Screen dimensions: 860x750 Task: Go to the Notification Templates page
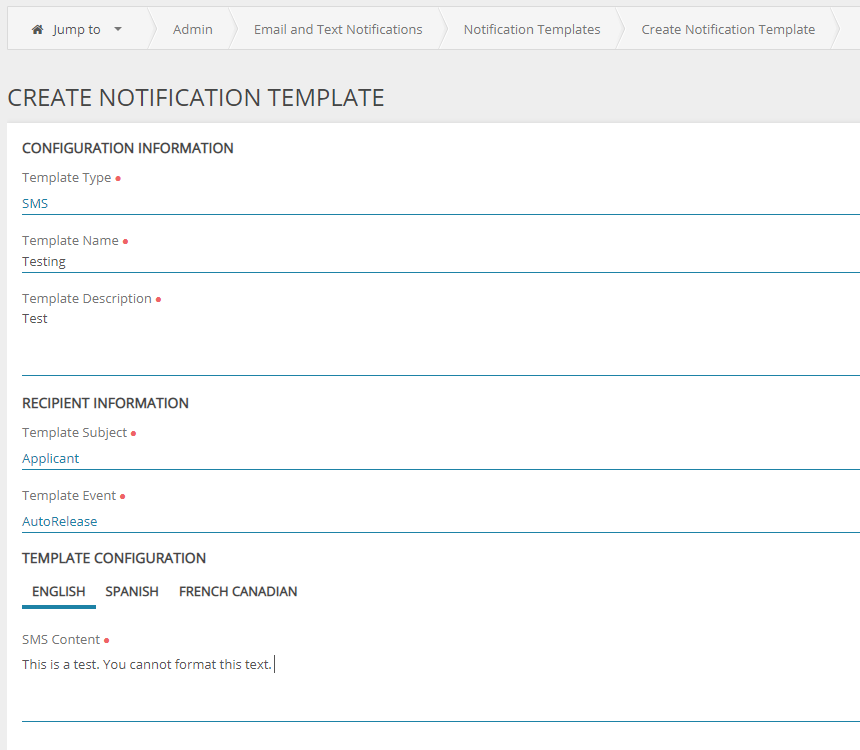(531, 29)
